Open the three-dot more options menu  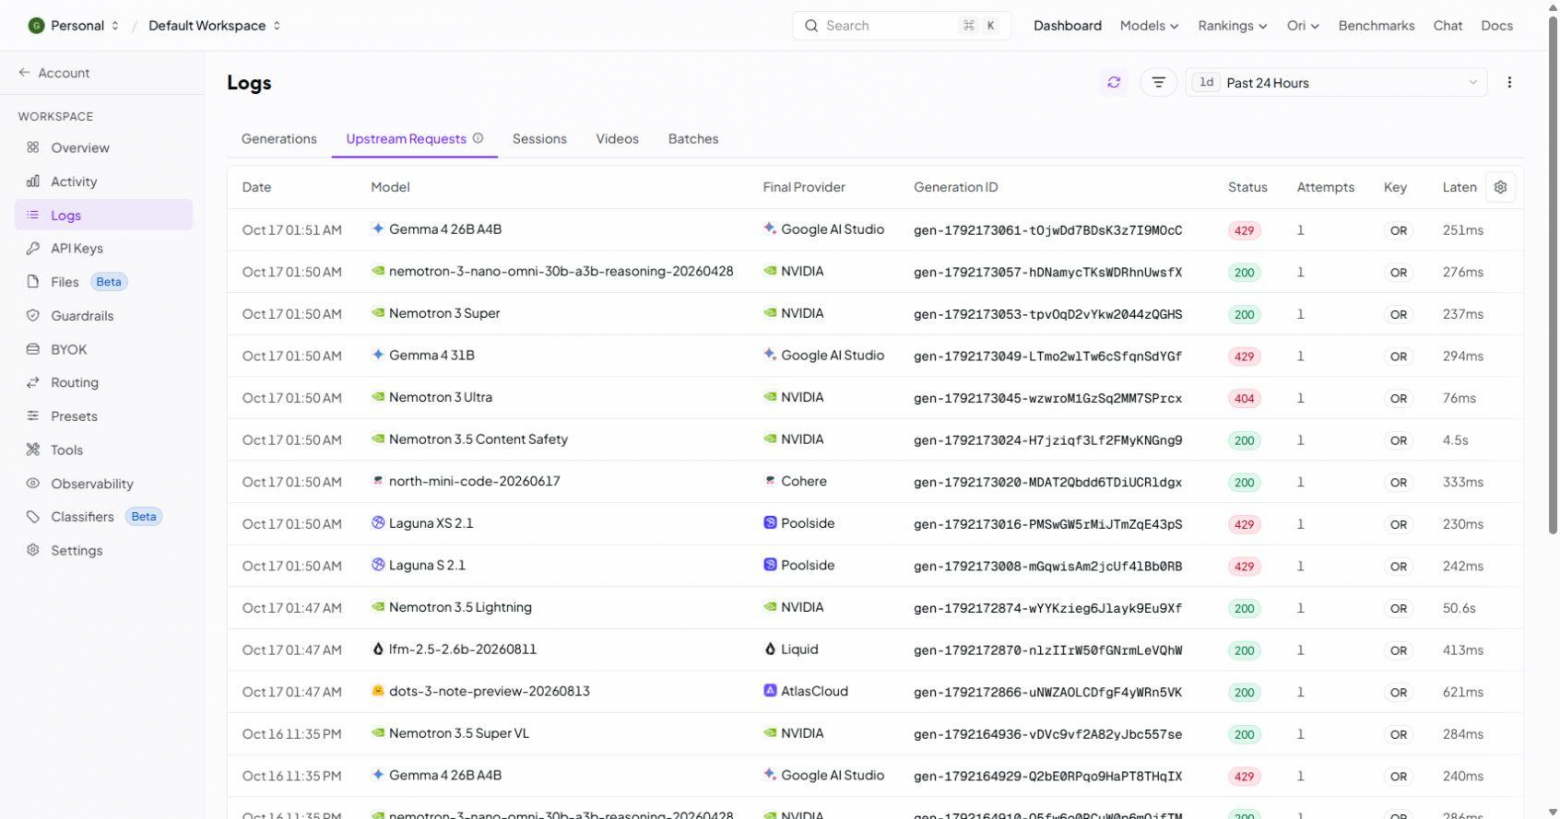coord(1509,83)
